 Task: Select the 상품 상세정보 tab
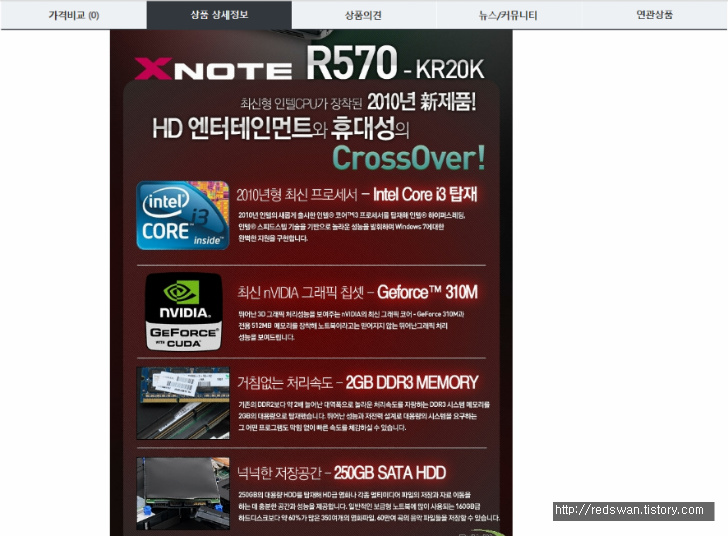click(219, 15)
